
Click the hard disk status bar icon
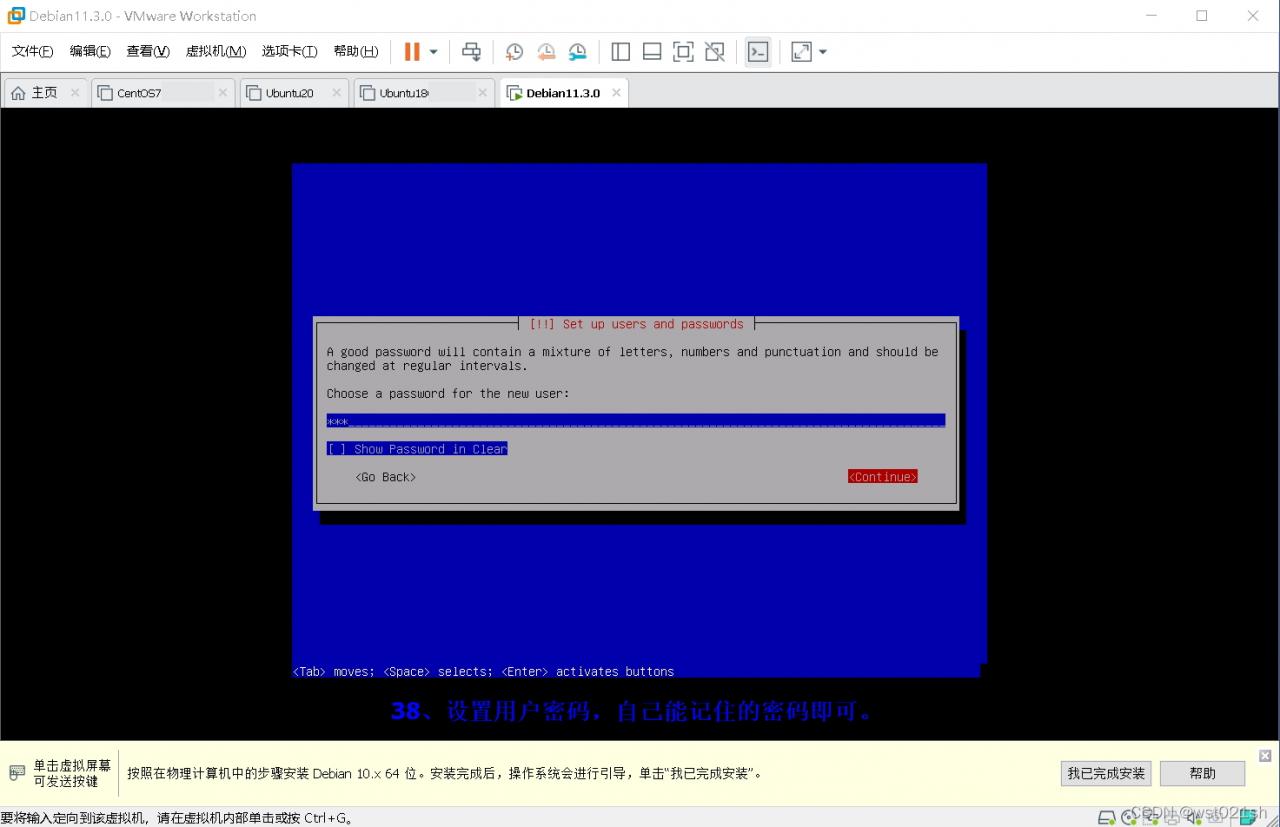pos(1107,817)
